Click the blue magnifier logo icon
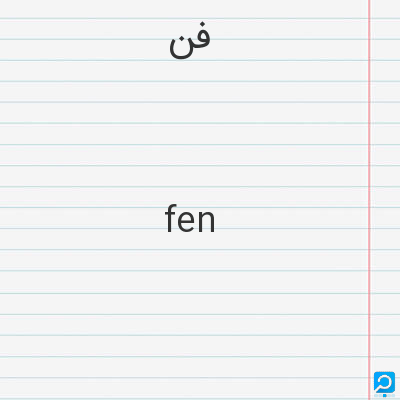 click(x=384, y=382)
